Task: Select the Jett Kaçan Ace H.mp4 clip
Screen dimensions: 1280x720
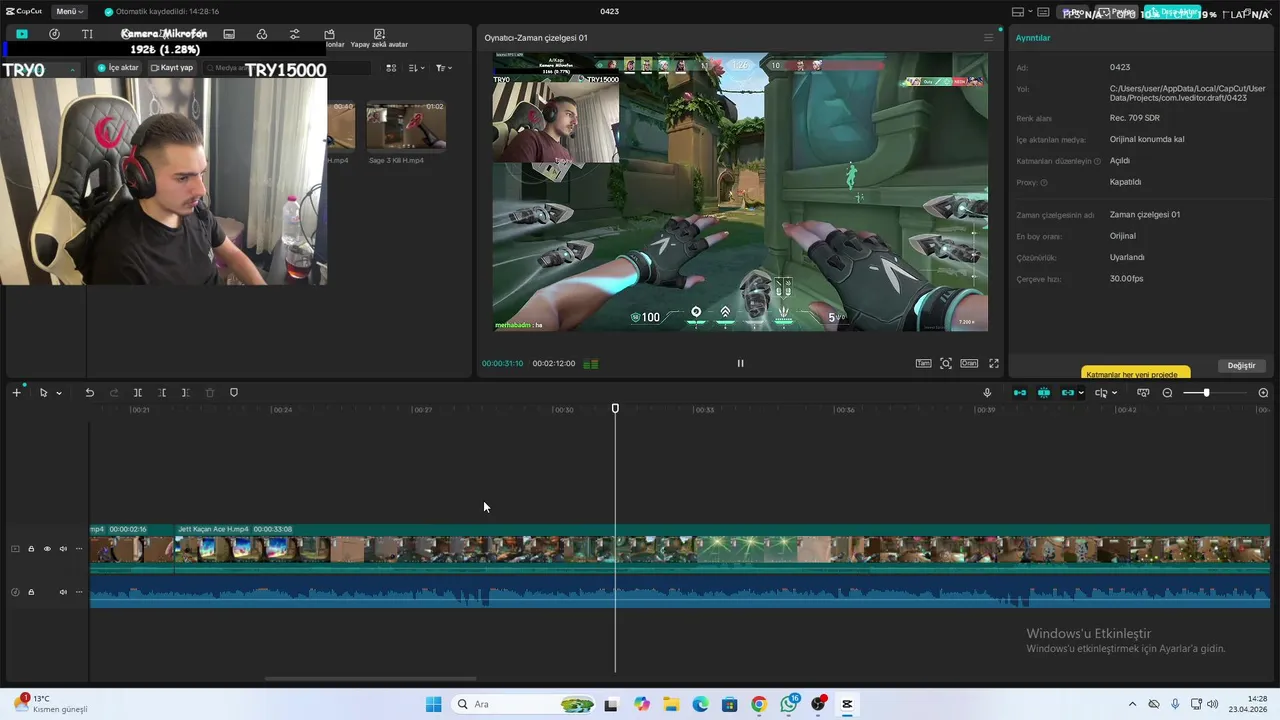Action: [722, 549]
